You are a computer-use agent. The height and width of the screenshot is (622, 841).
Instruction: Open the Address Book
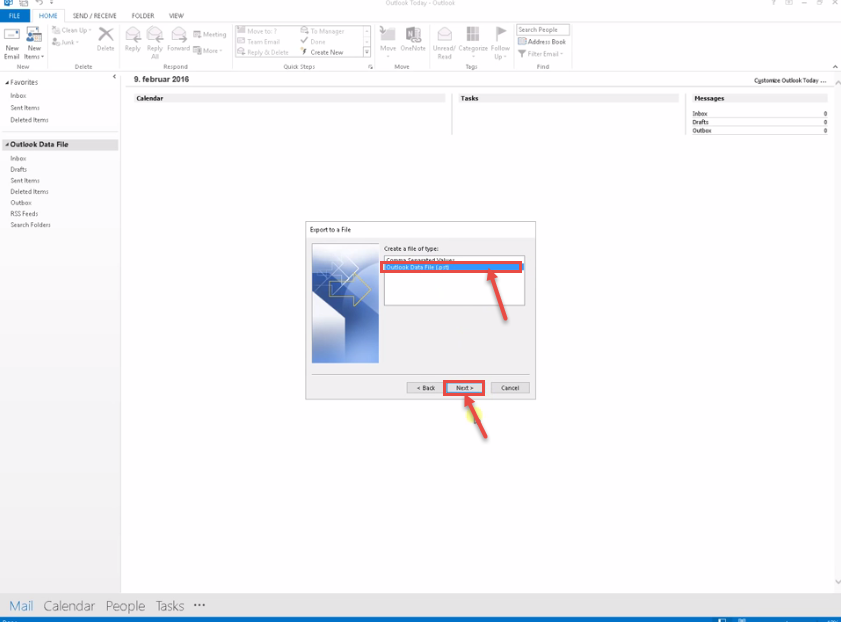point(542,41)
